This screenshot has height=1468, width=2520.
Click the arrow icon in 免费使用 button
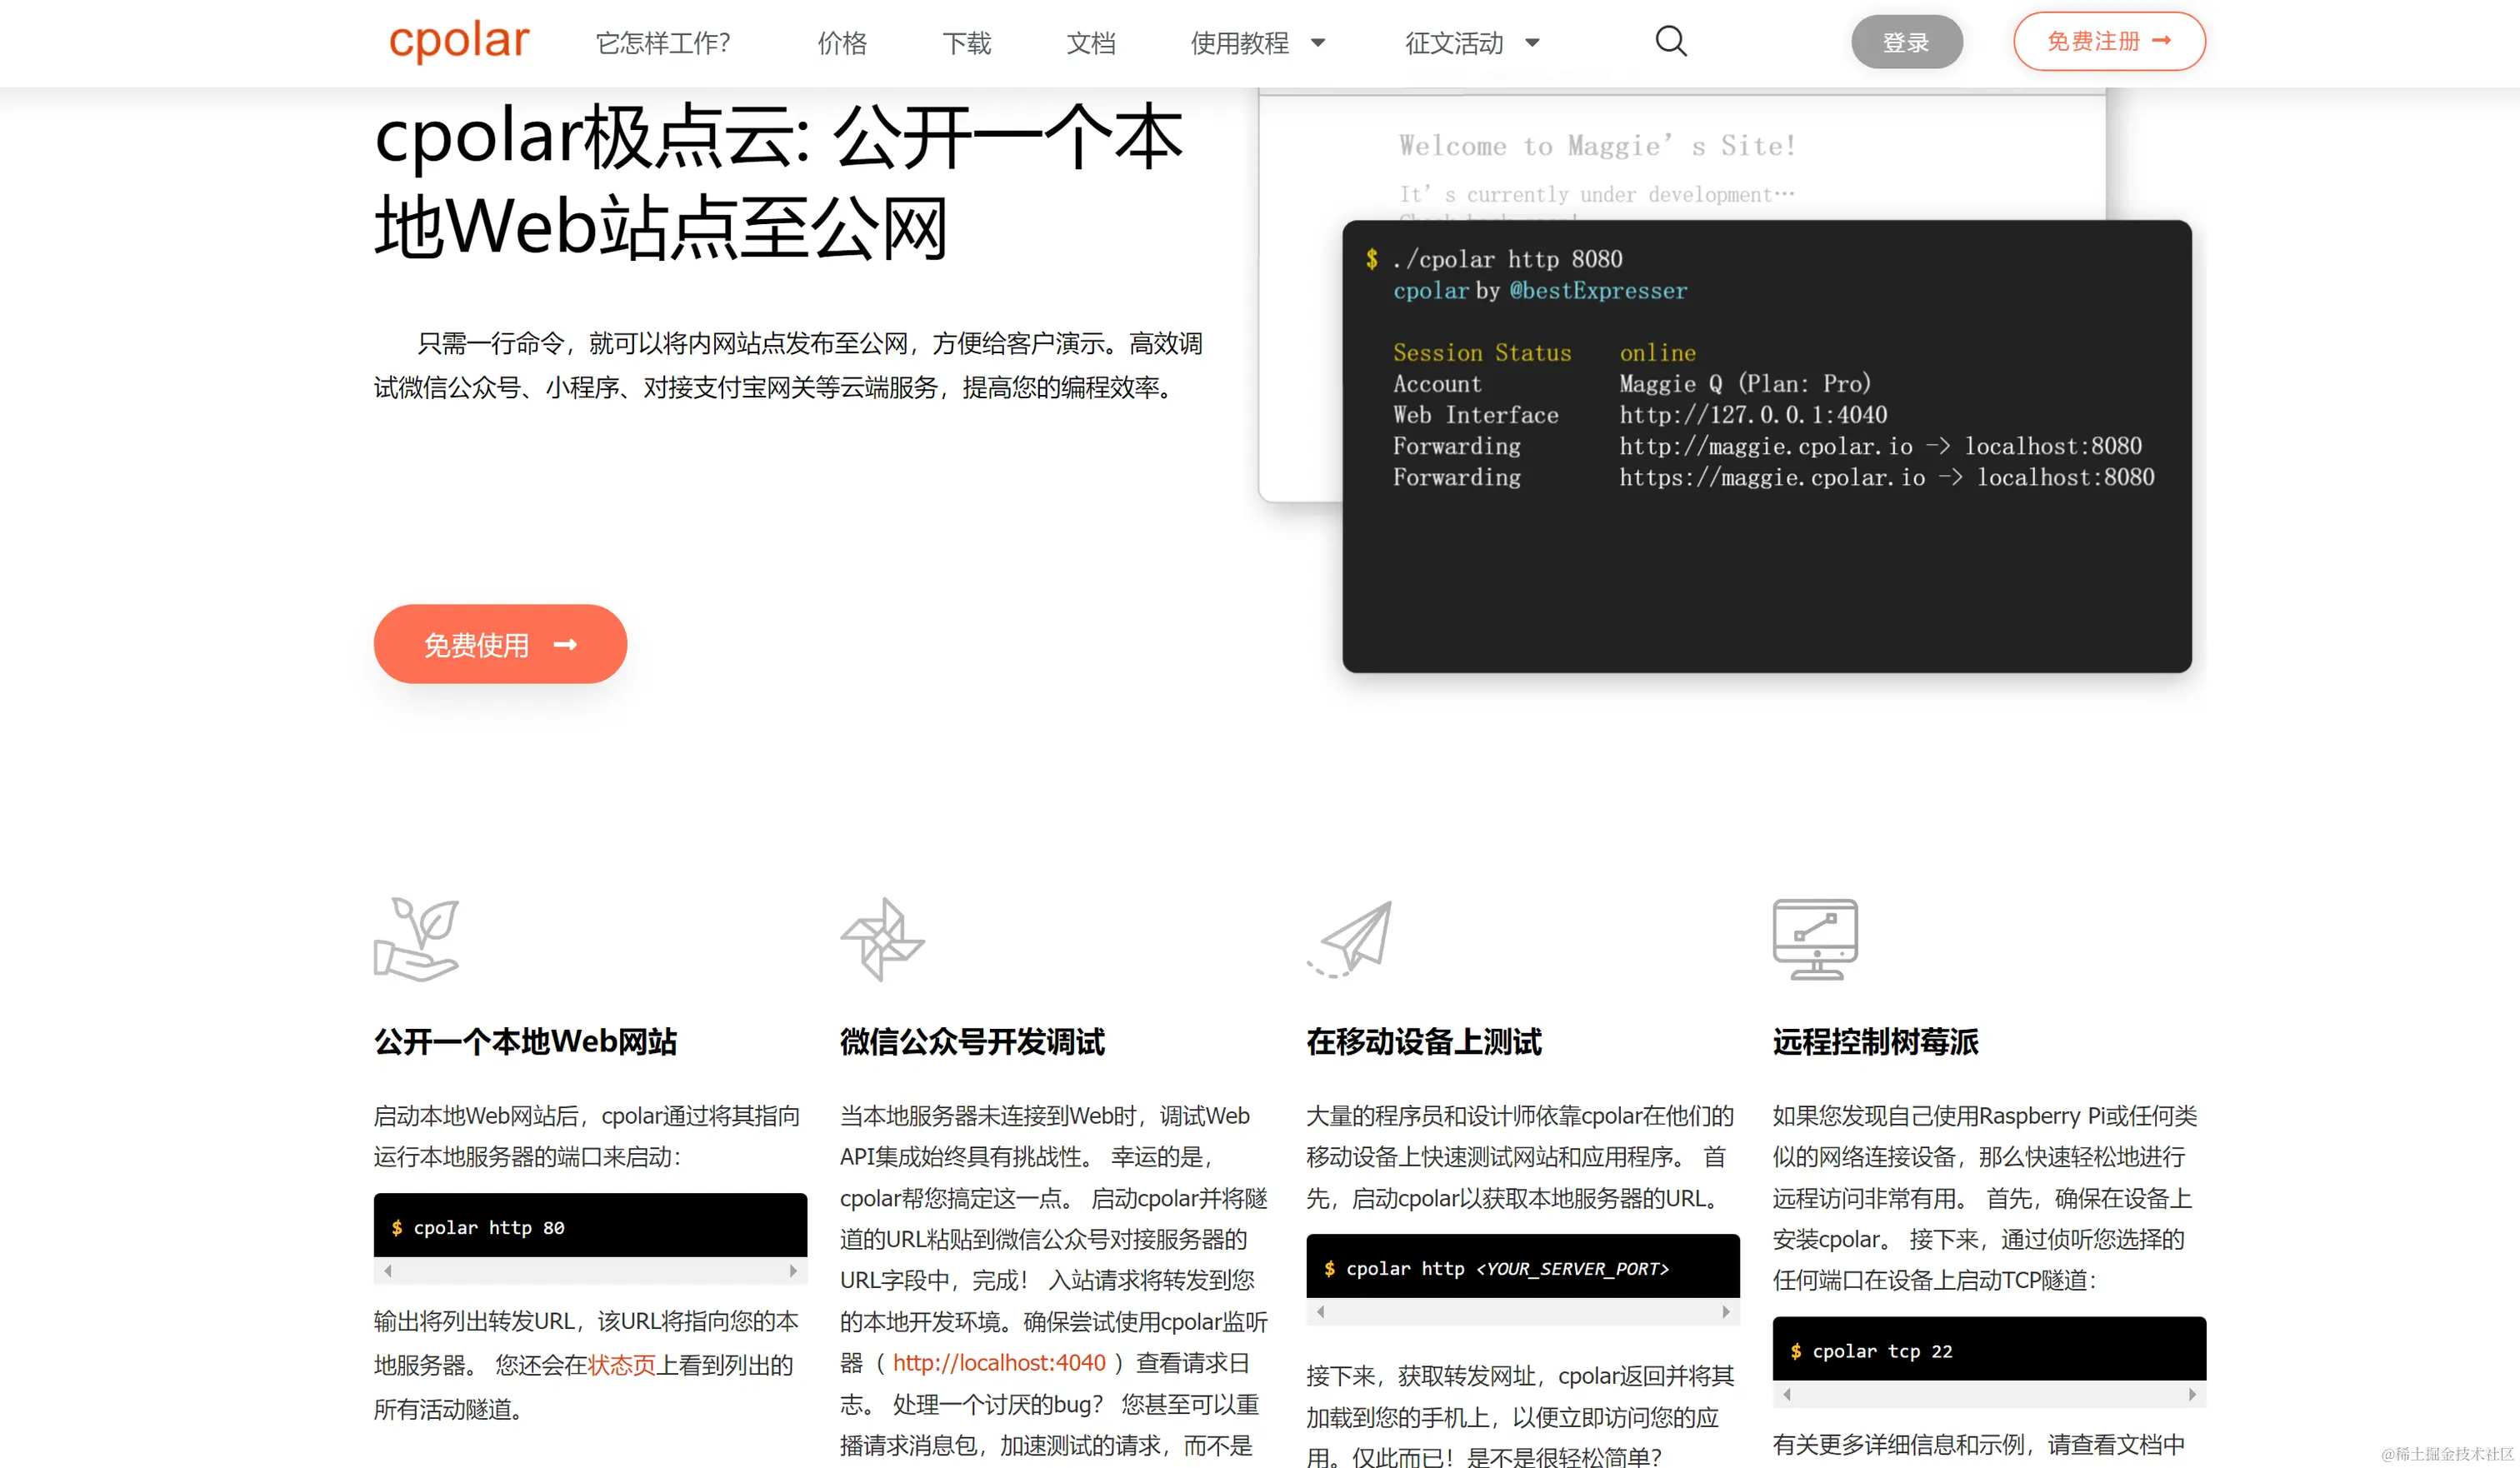coord(566,644)
